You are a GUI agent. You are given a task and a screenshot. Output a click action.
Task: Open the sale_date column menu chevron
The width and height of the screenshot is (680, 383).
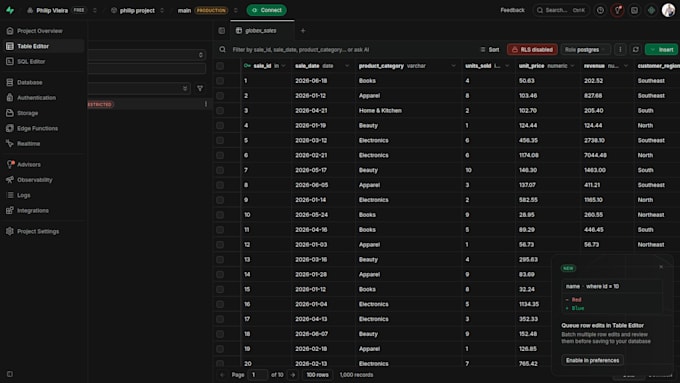(347, 66)
